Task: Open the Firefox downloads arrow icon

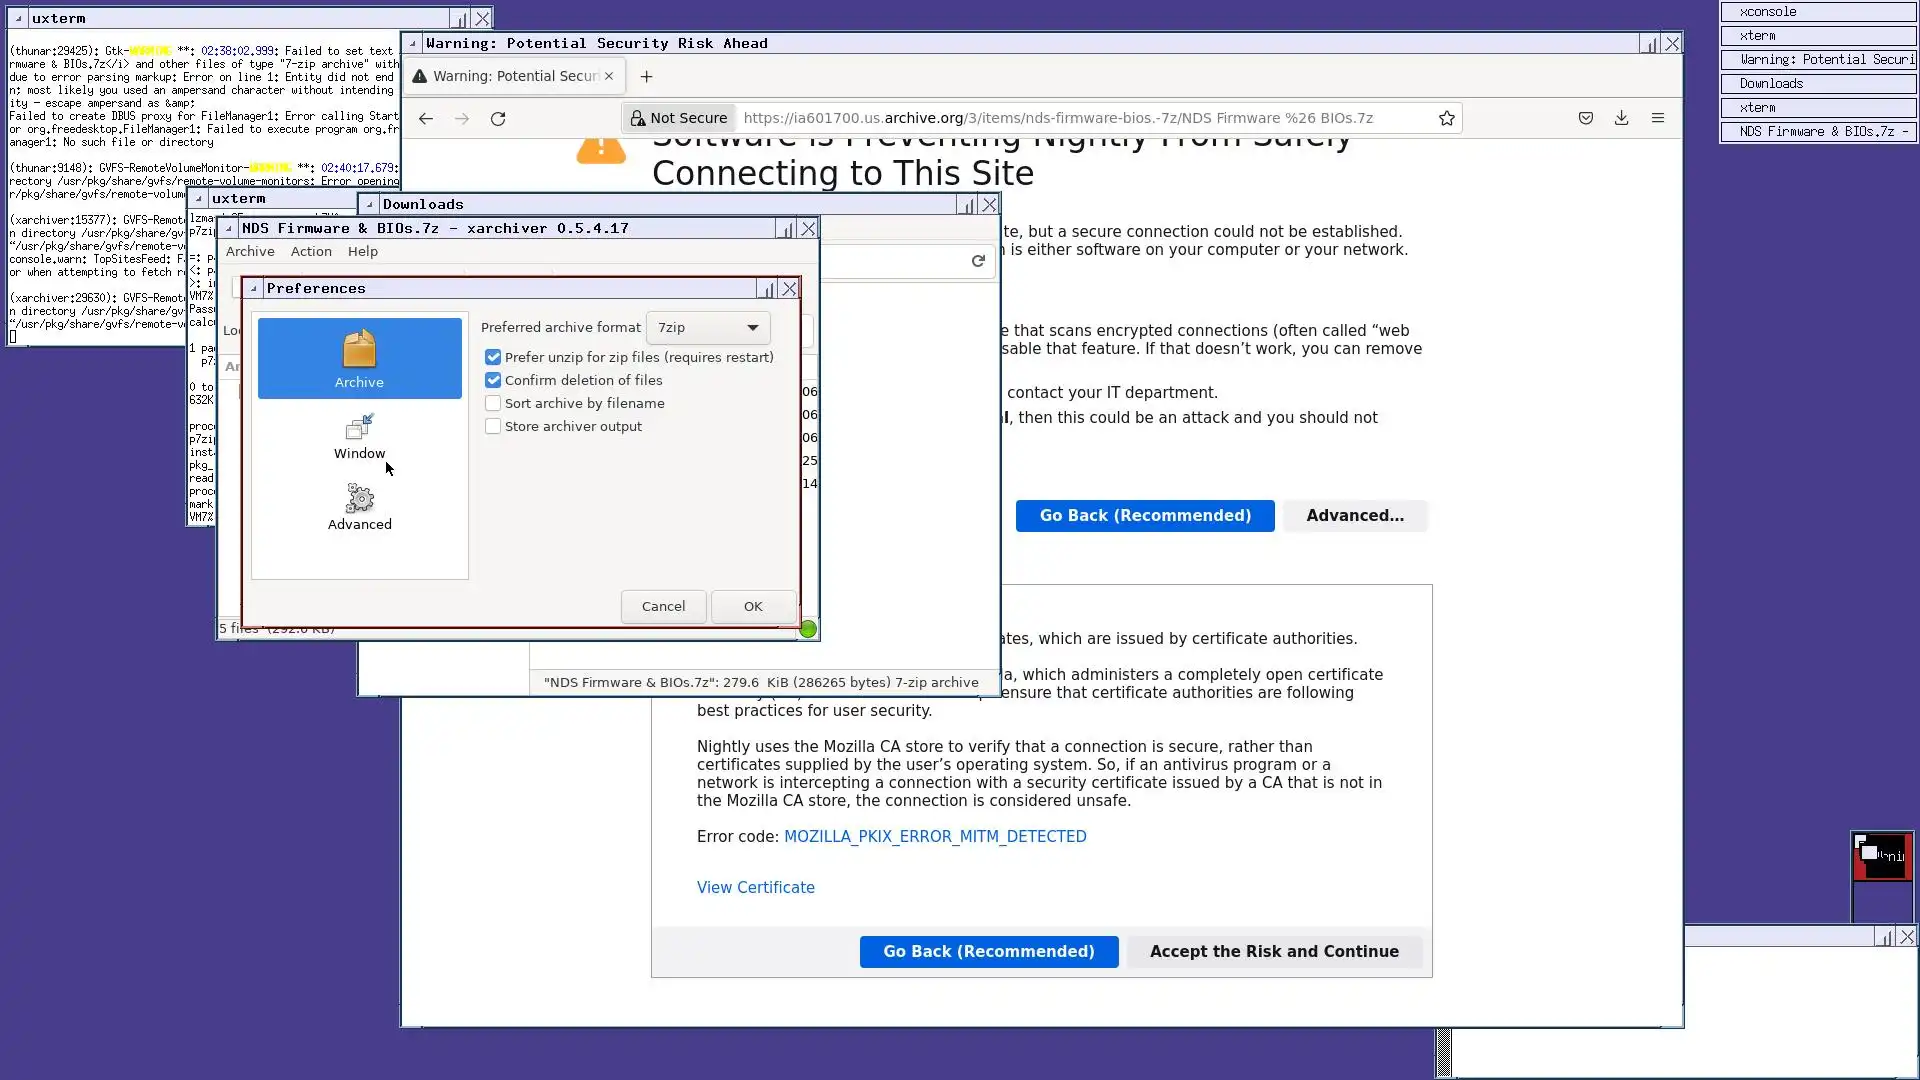Action: pos(1621,118)
